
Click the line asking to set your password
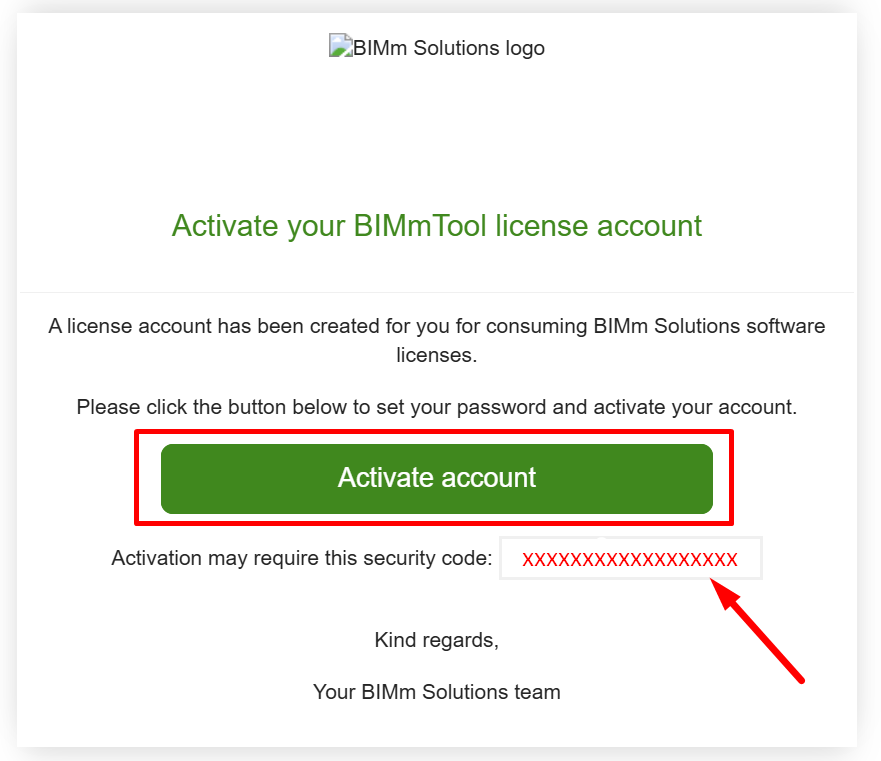[x=437, y=407]
